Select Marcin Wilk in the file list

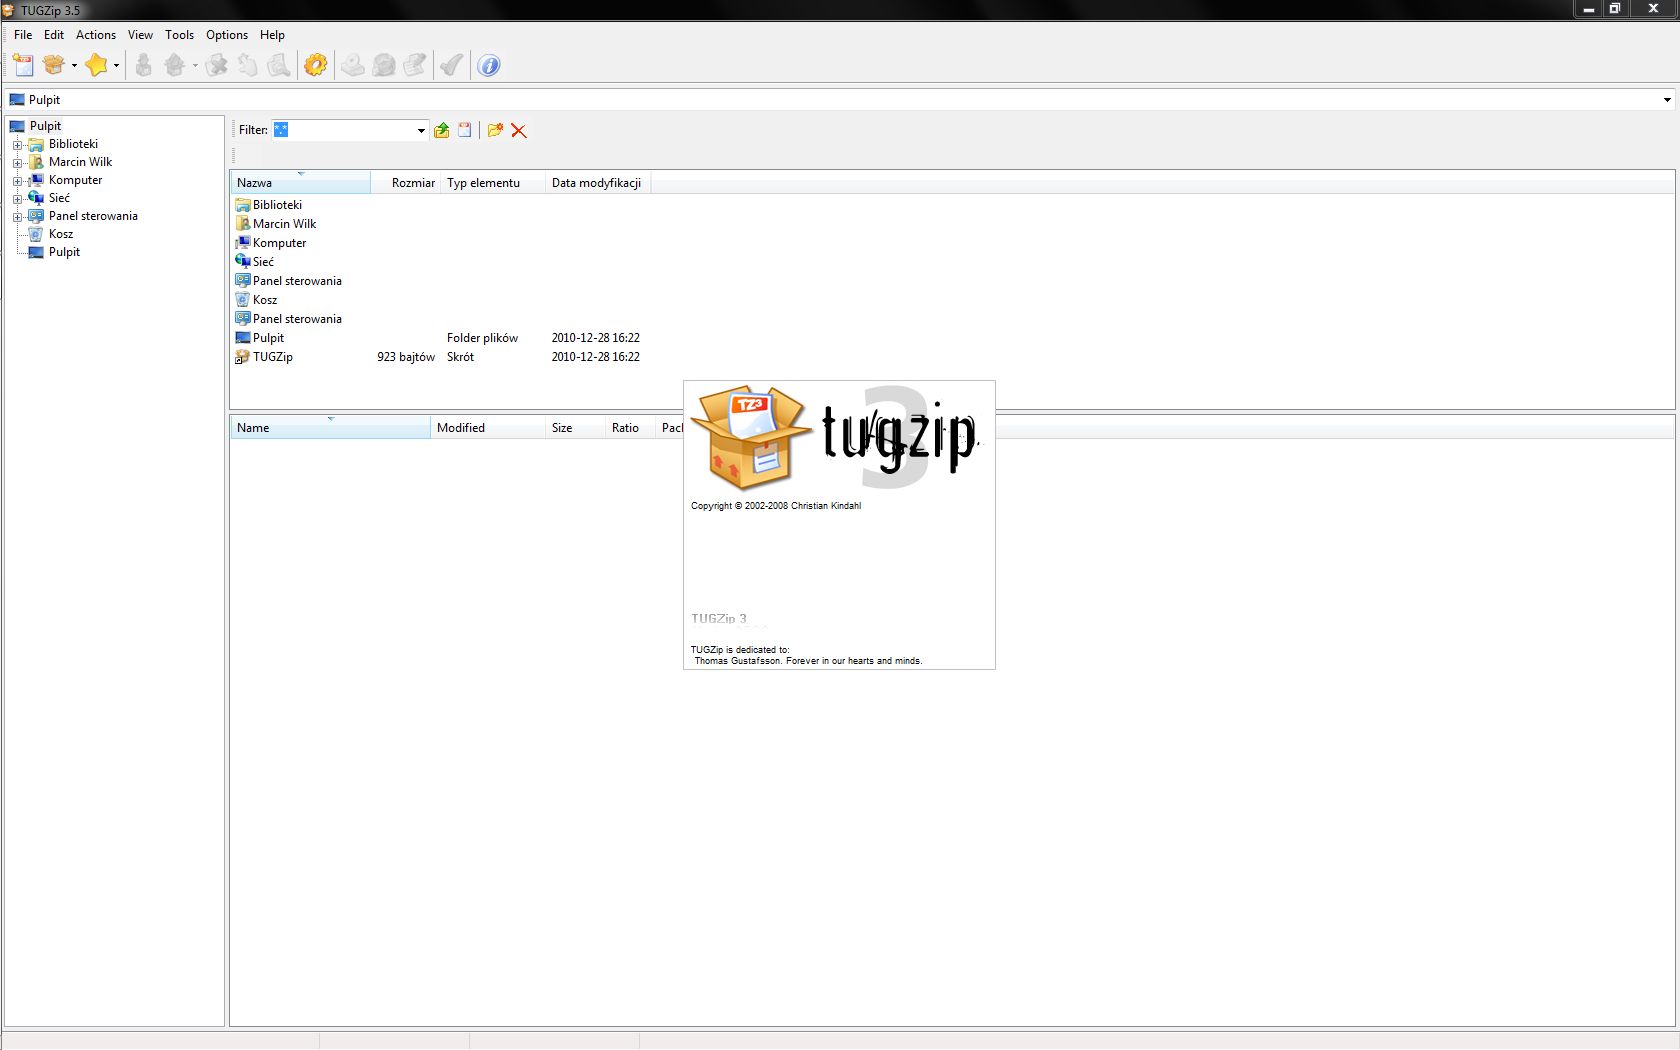[x=284, y=224]
